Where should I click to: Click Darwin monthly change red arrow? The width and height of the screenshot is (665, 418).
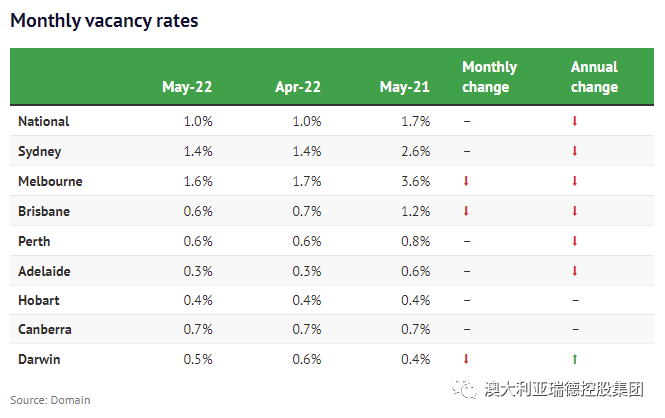pyautogui.click(x=466, y=359)
